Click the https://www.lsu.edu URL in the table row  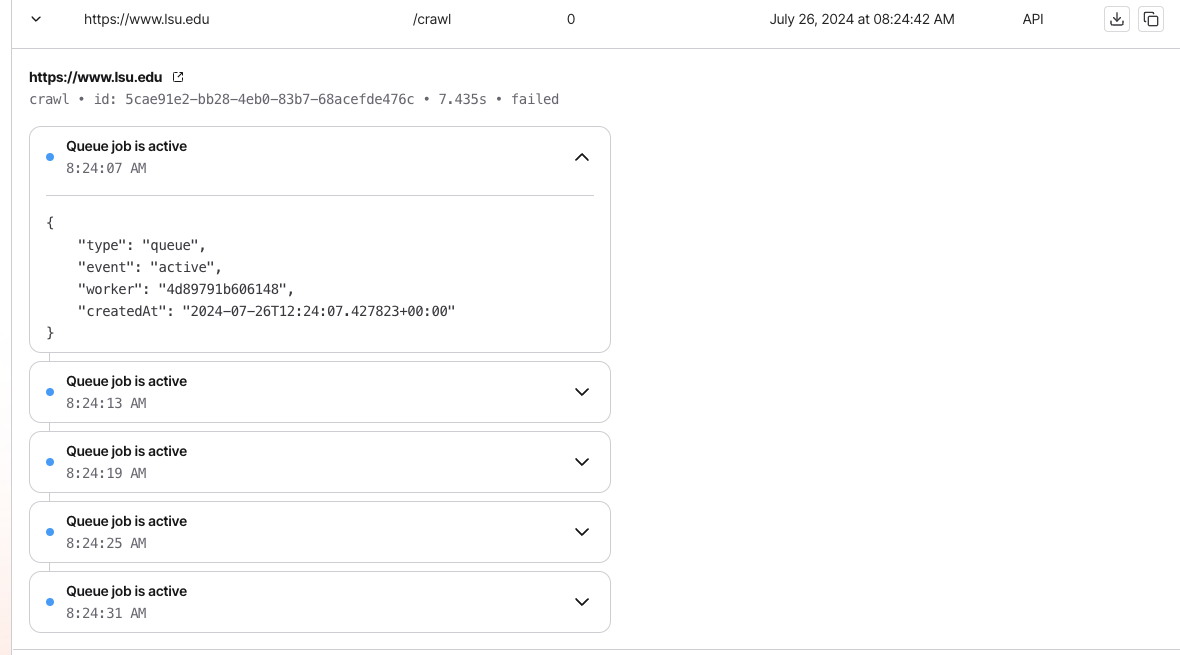point(147,19)
